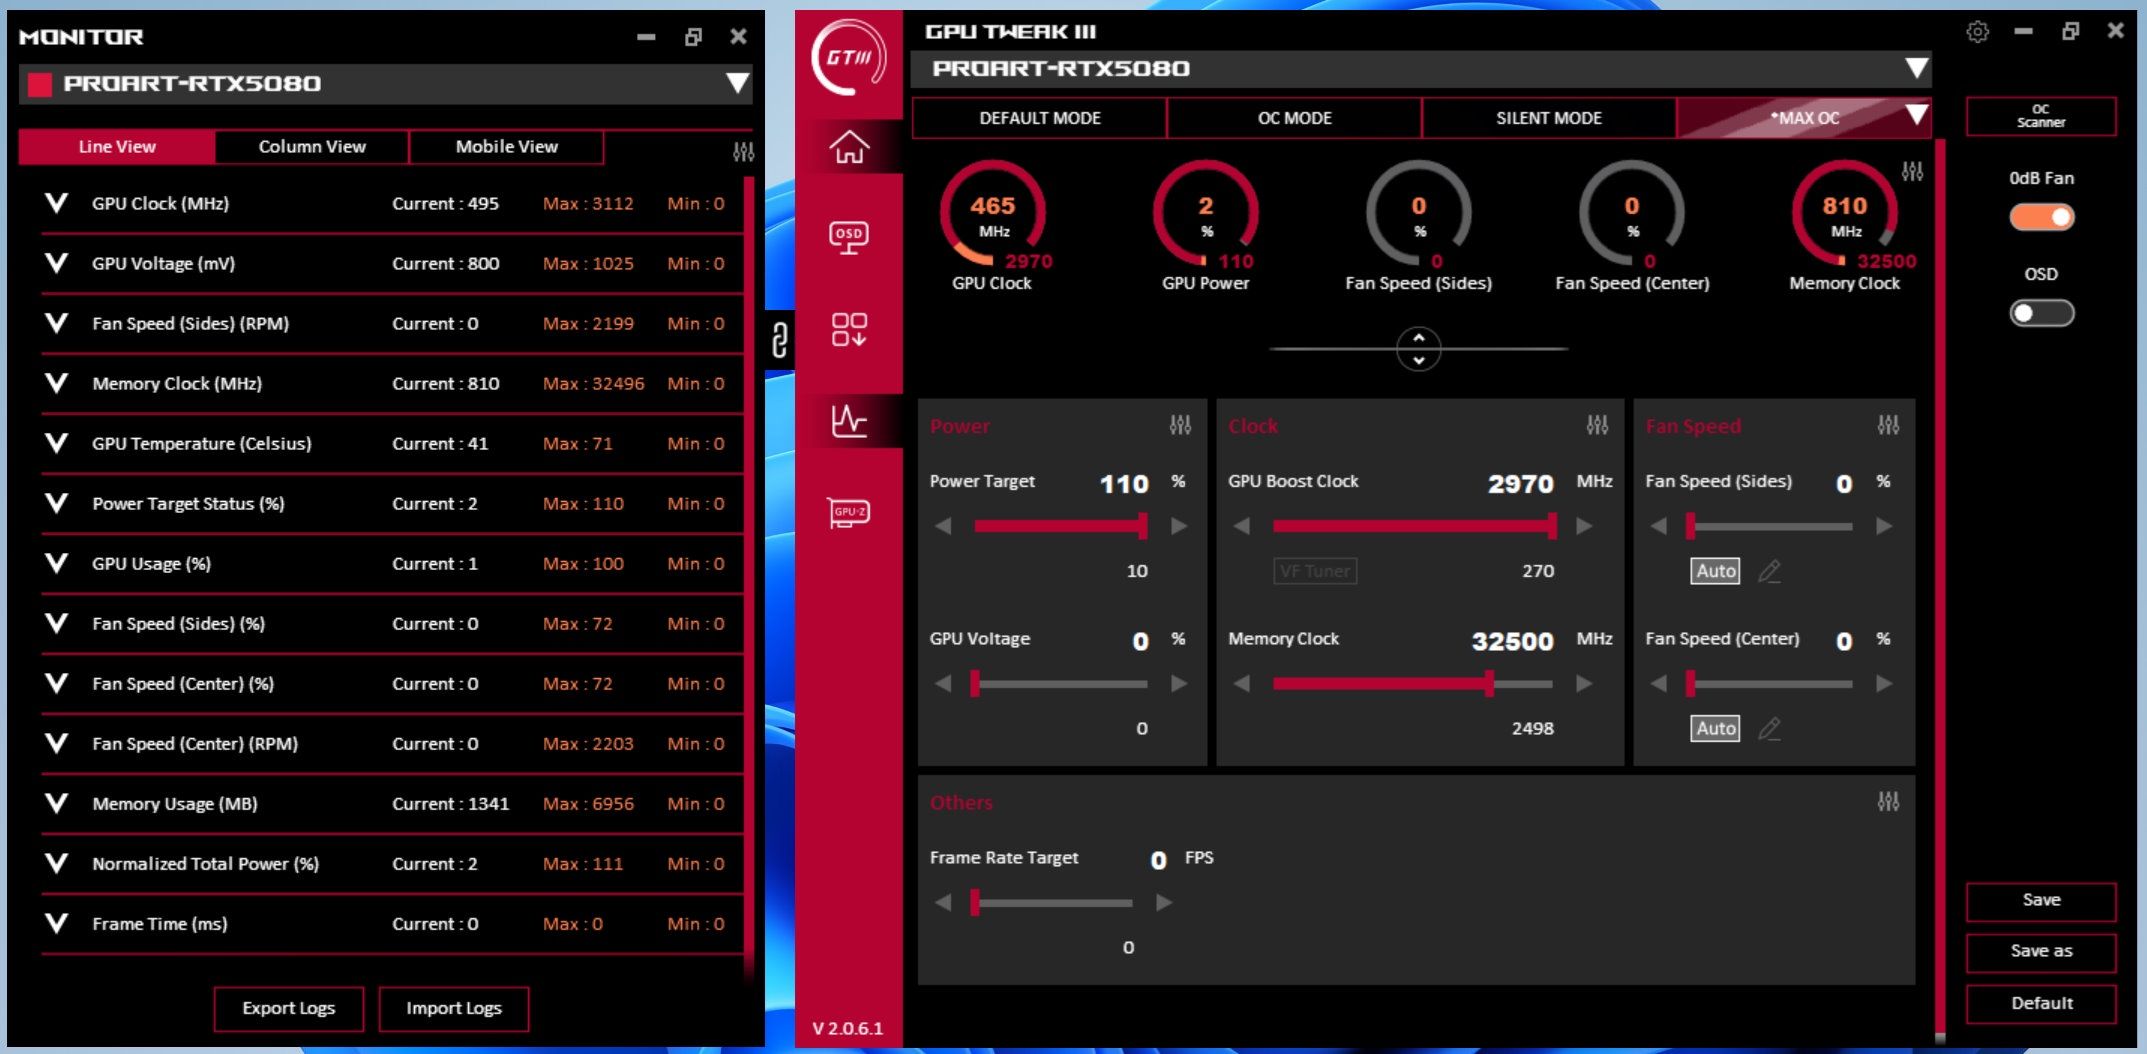The width and height of the screenshot is (2147, 1054).
Task: Open the Monitor graph sidebar icon
Action: click(849, 420)
